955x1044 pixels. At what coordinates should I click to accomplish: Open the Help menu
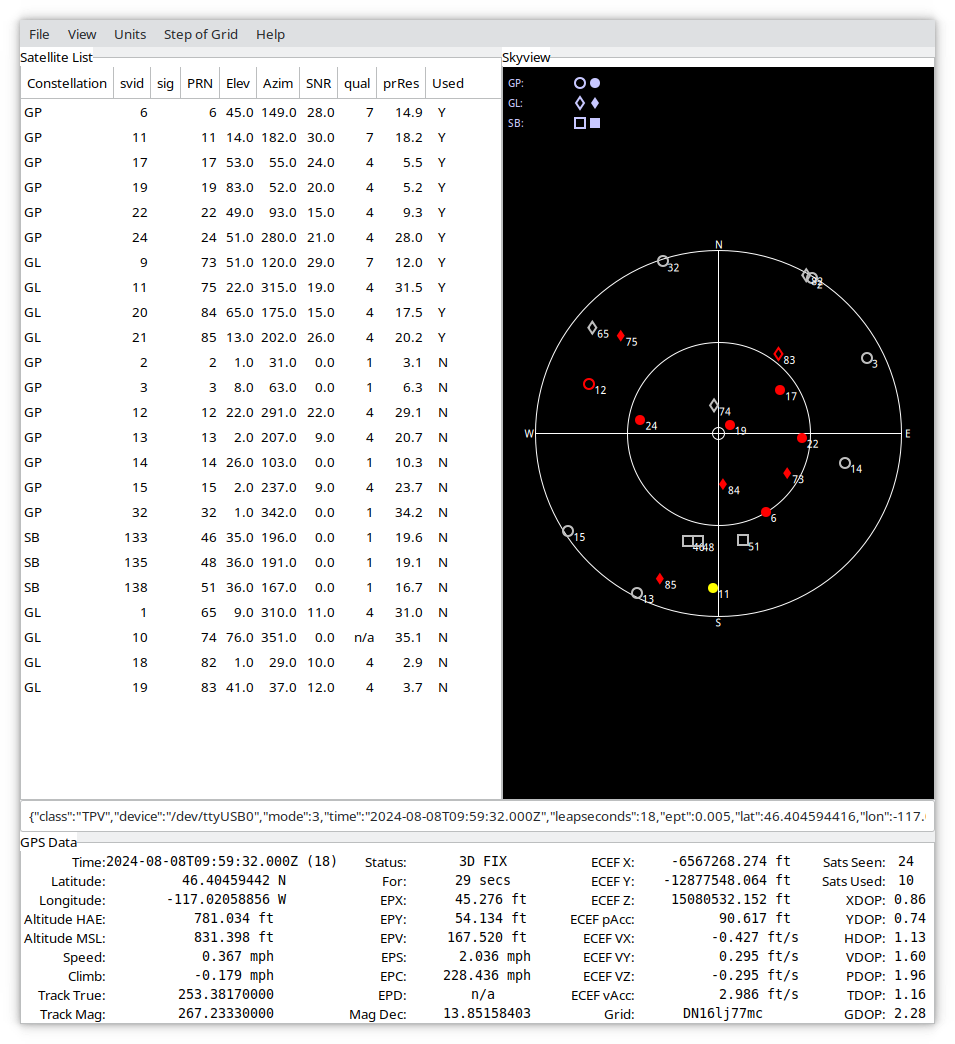click(270, 34)
